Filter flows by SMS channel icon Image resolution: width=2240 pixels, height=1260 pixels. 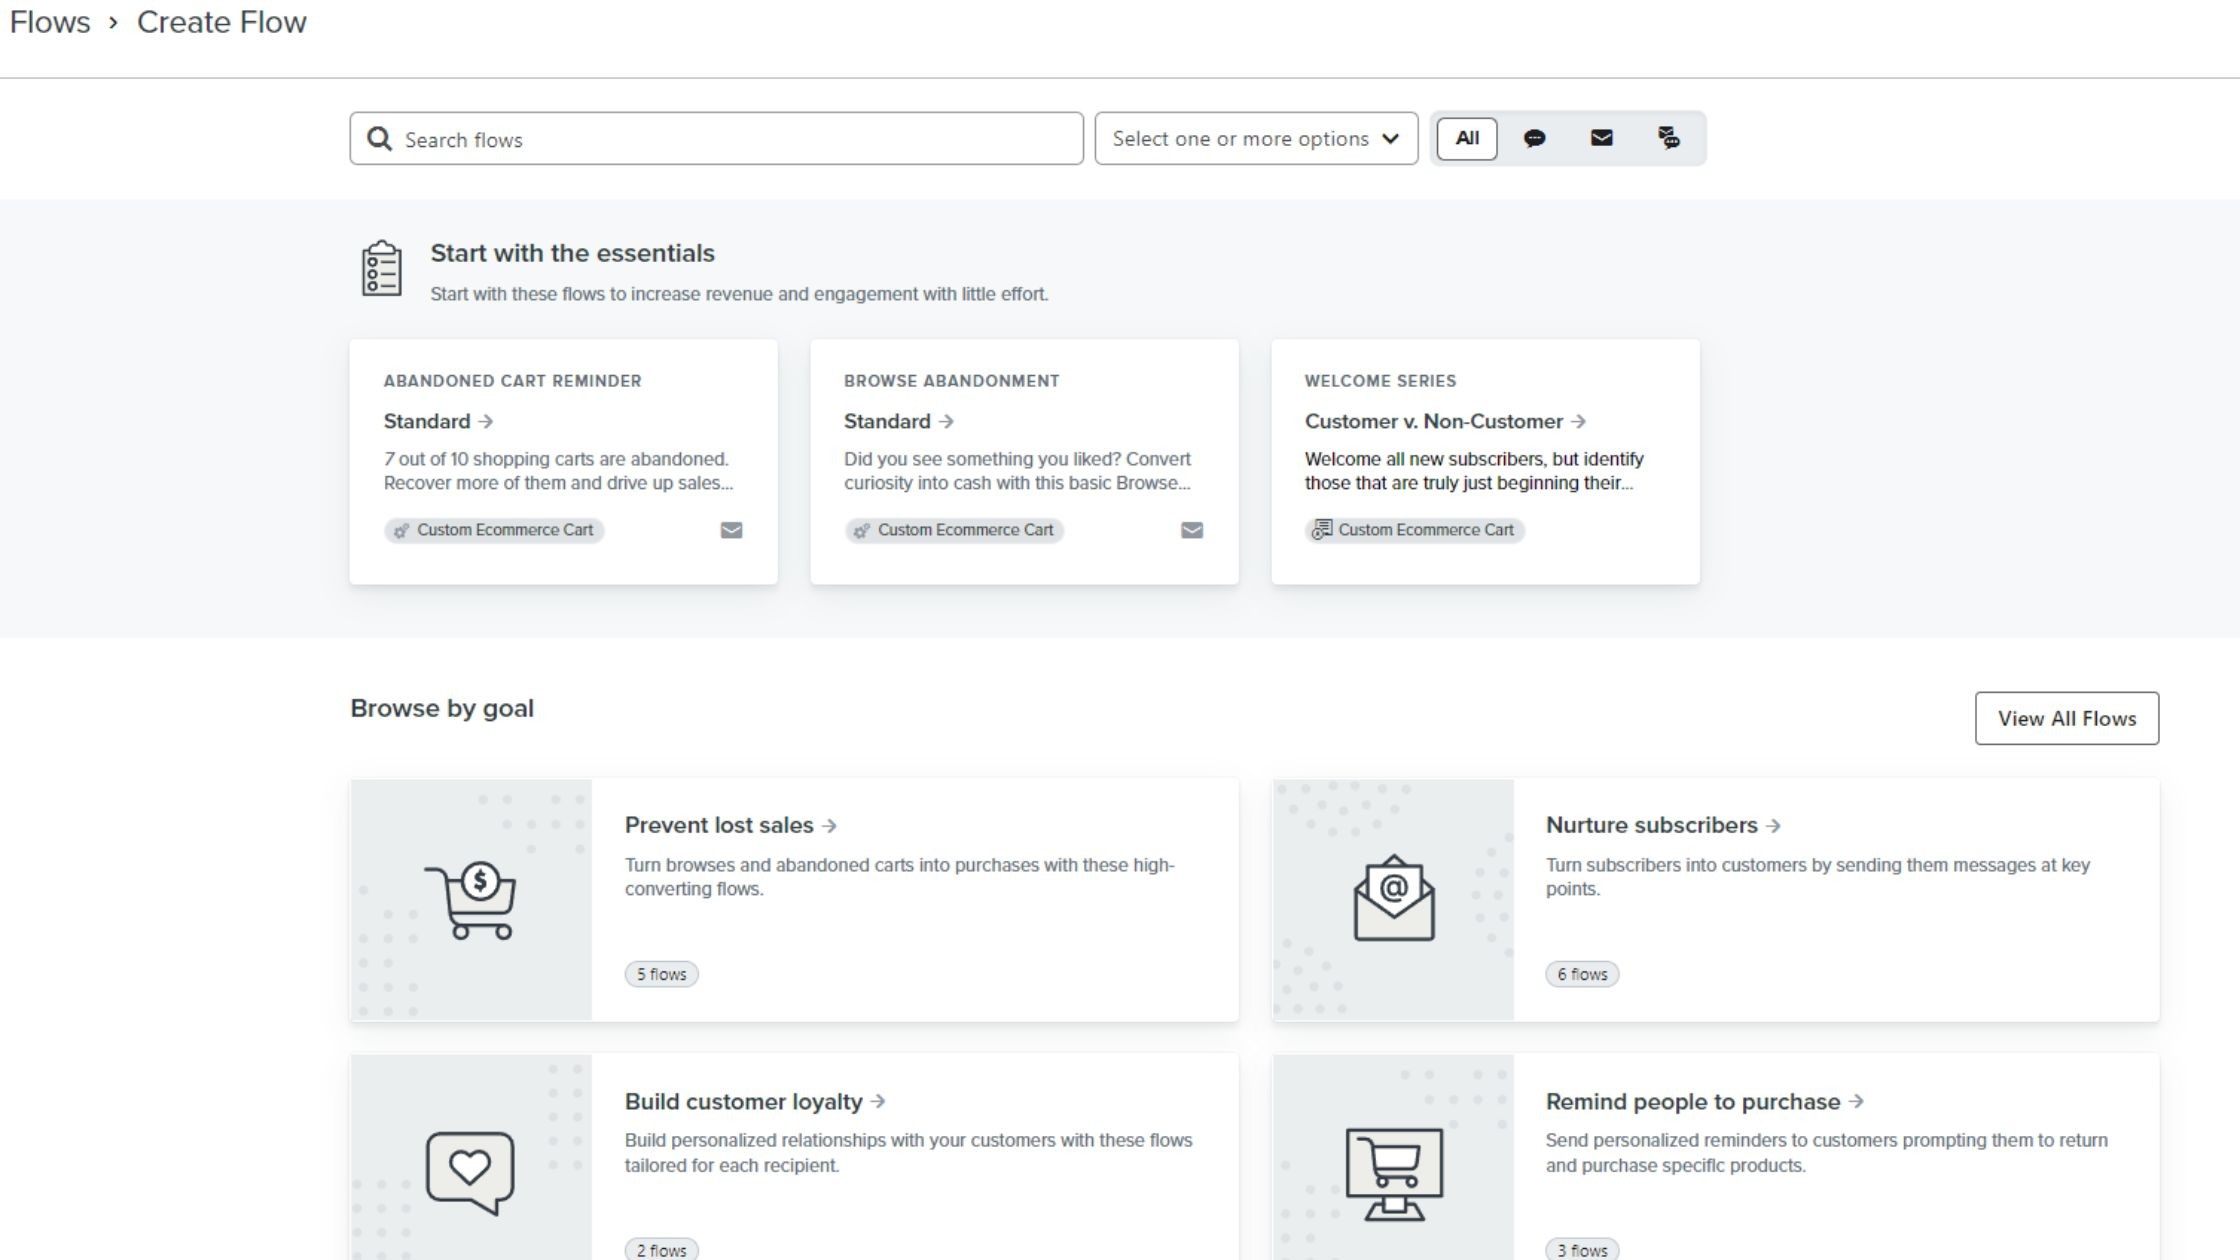[1534, 138]
